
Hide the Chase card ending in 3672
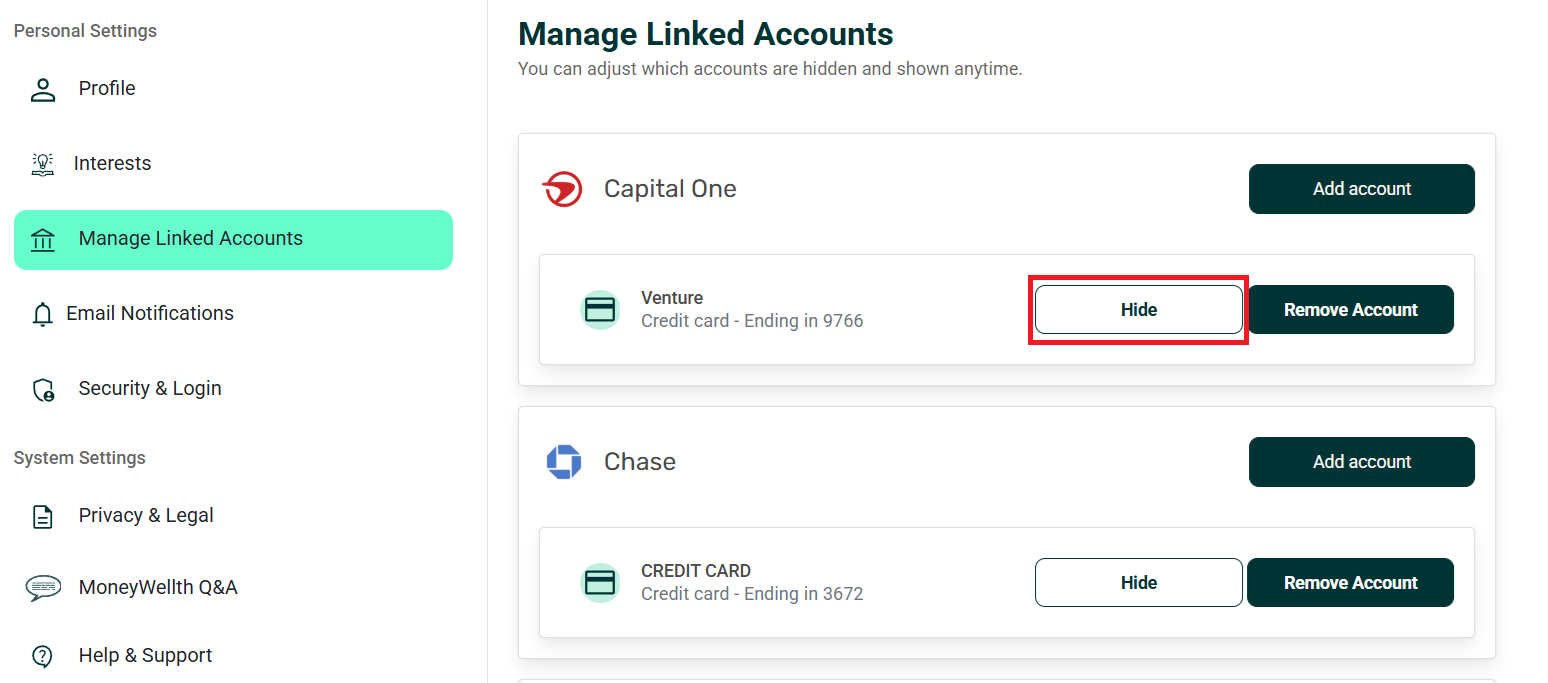pos(1138,583)
